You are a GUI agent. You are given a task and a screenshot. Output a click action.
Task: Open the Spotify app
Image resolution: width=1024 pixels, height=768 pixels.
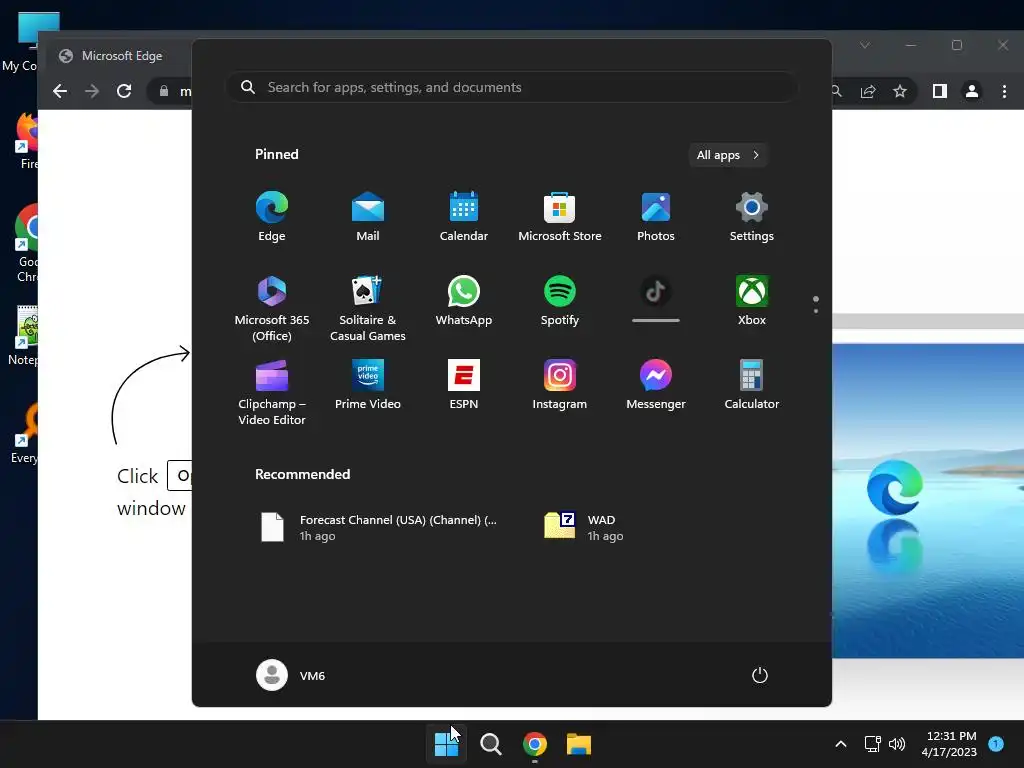(x=560, y=301)
